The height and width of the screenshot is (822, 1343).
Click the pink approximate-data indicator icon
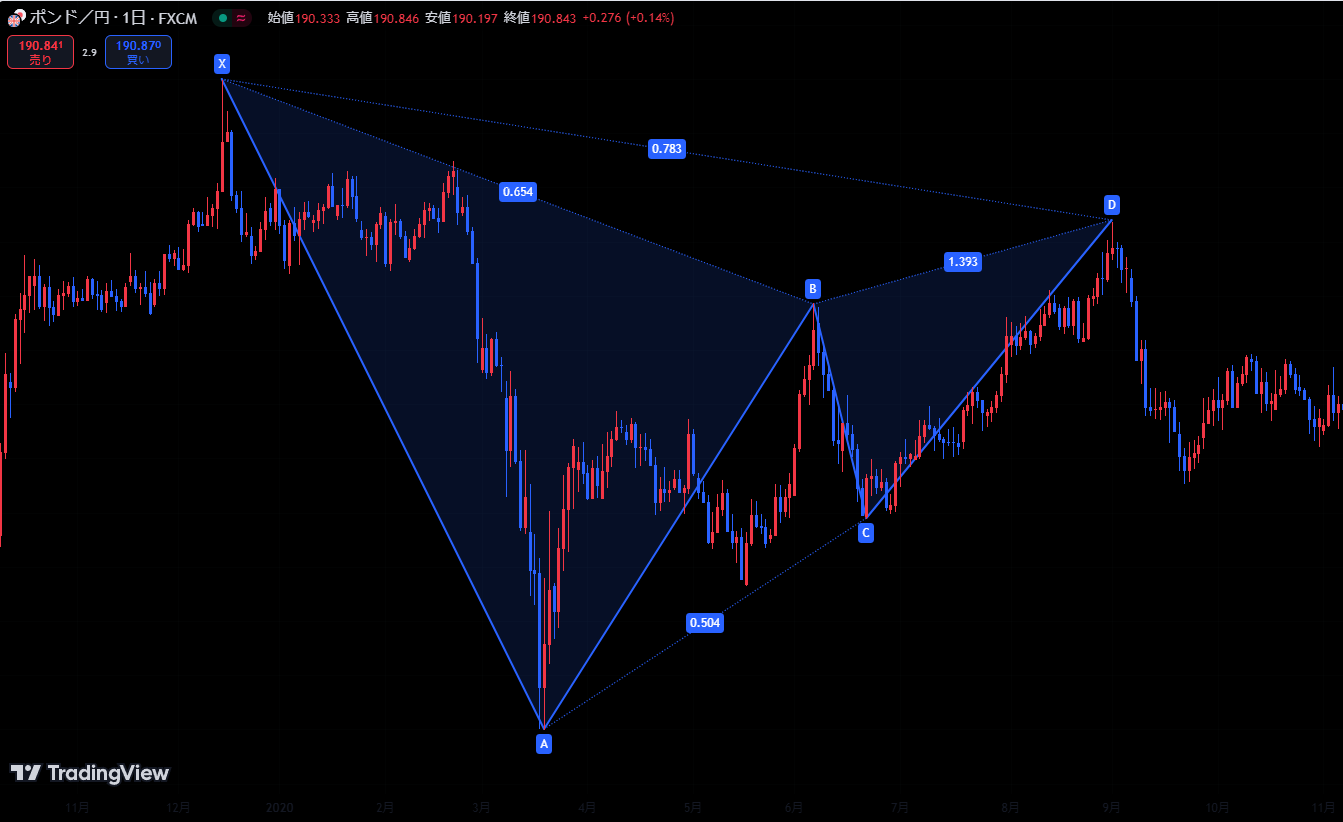[241, 18]
